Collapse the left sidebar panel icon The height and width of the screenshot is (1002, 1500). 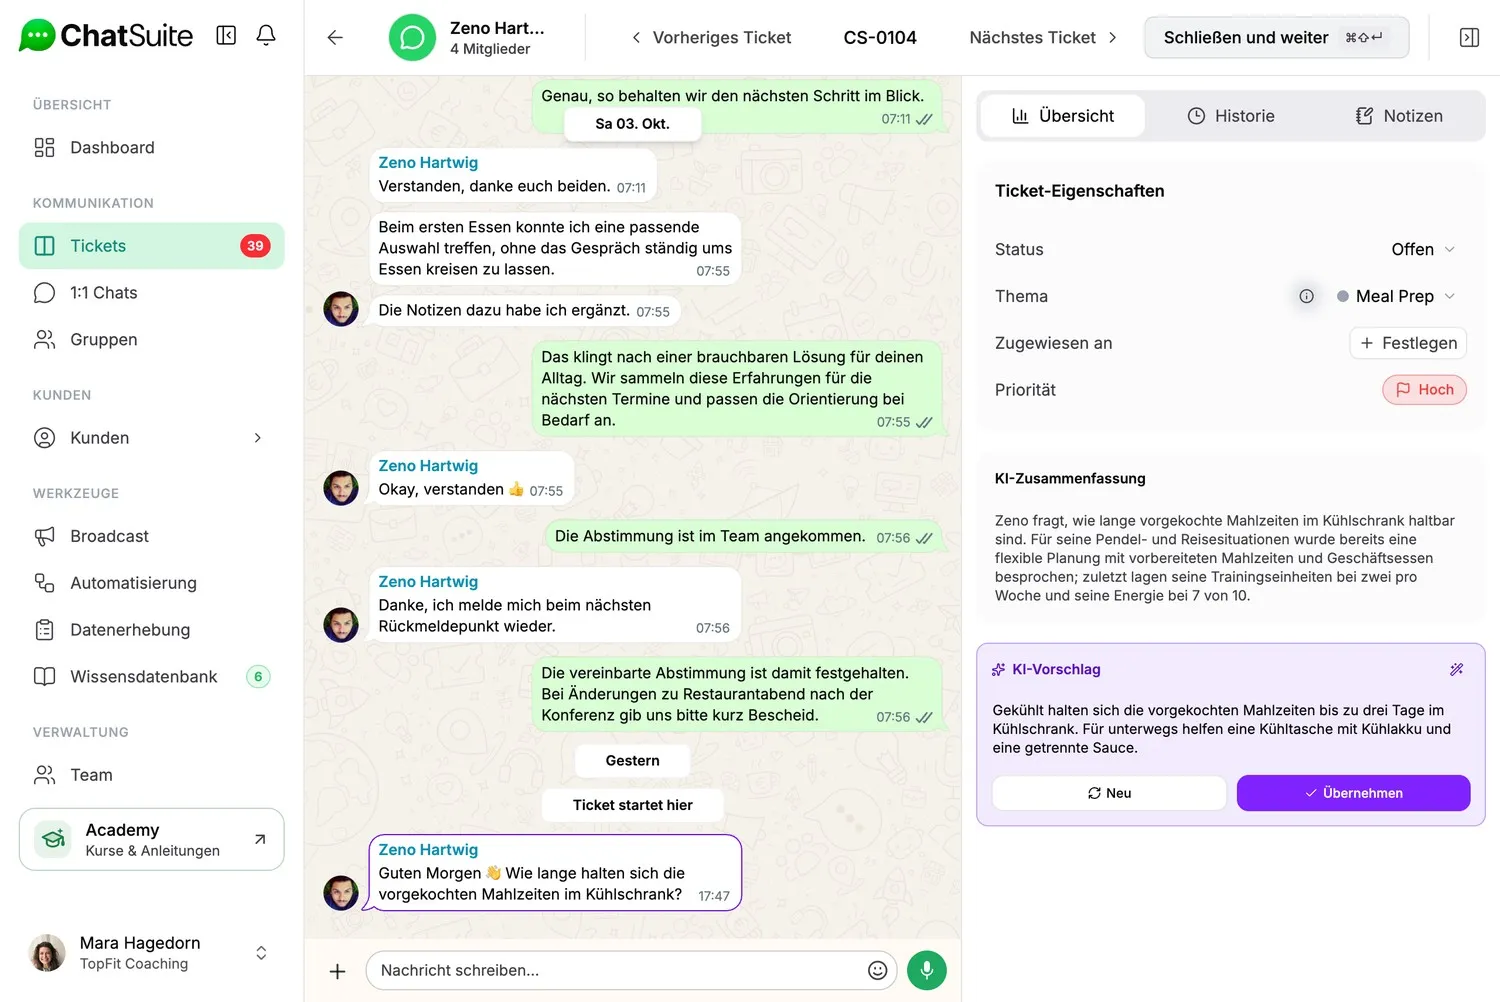[x=226, y=36]
